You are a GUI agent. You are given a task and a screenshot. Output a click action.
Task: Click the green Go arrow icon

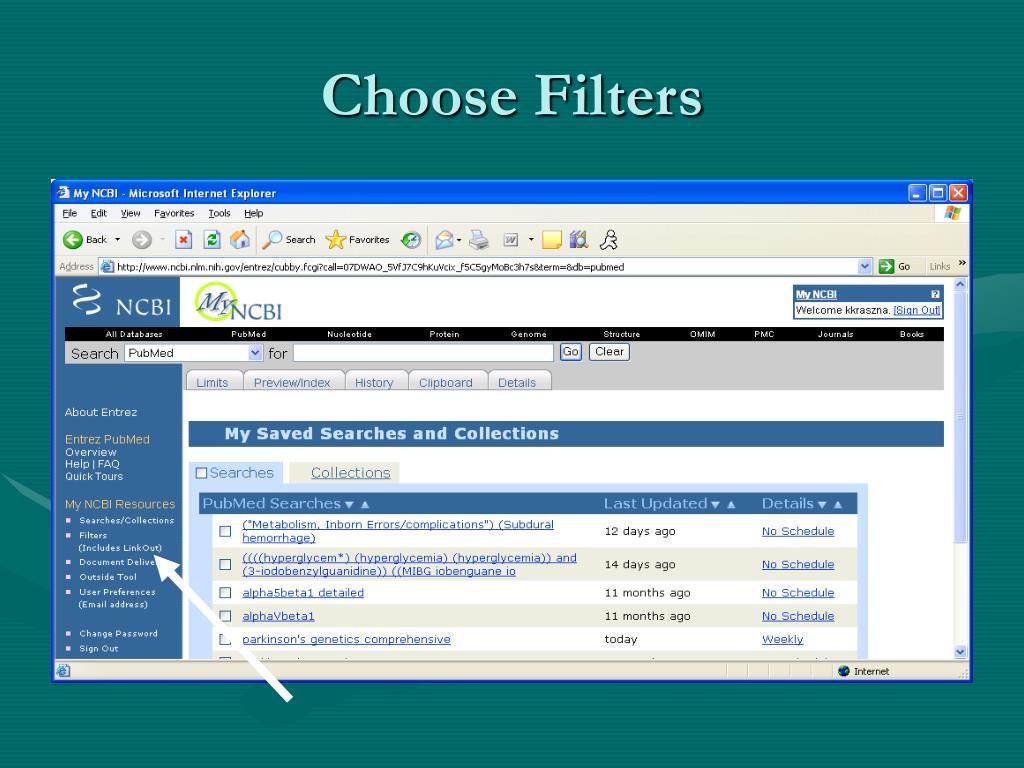(886, 266)
